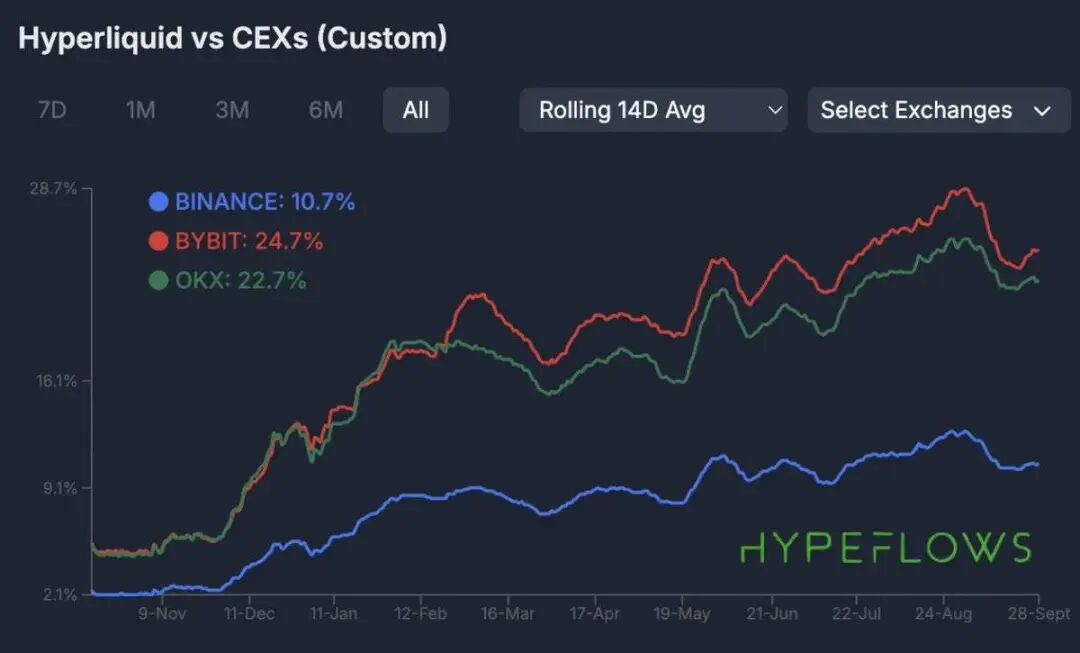Click the blue BINANCE legend dot
Image resolution: width=1080 pixels, height=653 pixels.
point(160,202)
